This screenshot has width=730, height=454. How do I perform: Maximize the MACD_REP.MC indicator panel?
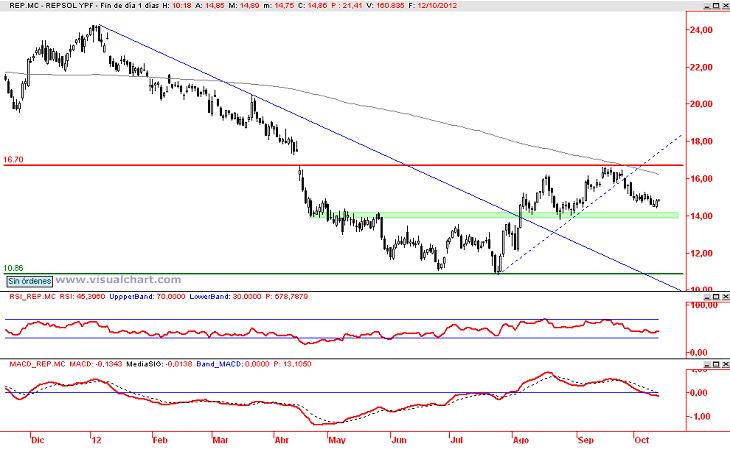[716, 364]
